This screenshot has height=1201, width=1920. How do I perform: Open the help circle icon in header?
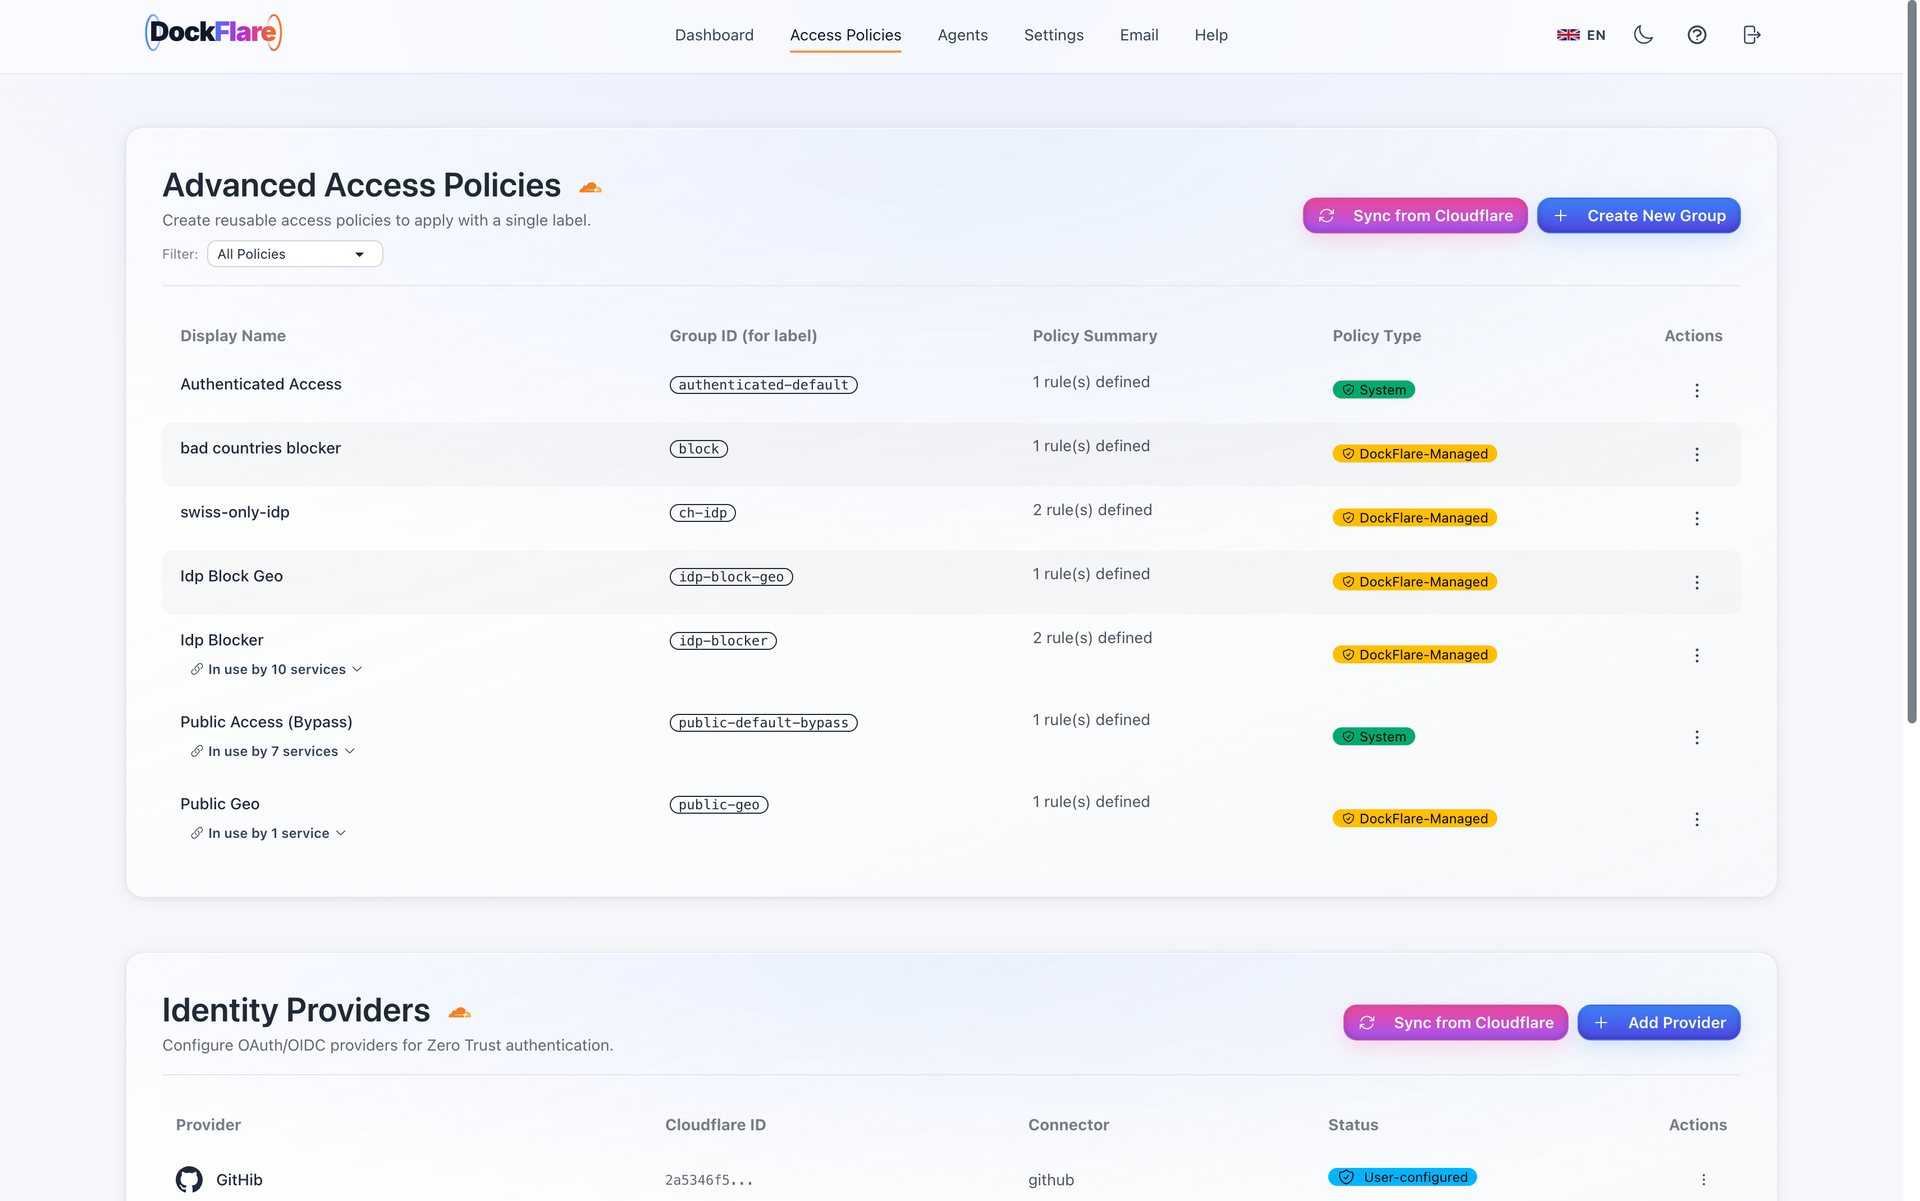1697,35
